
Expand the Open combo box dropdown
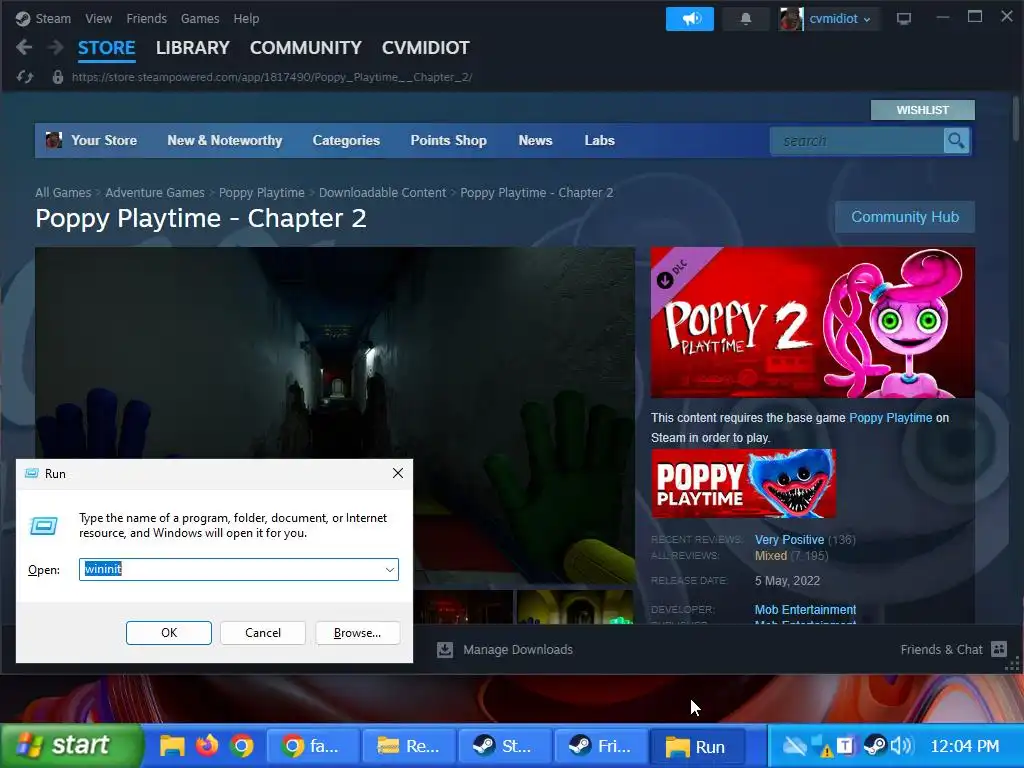pos(390,569)
